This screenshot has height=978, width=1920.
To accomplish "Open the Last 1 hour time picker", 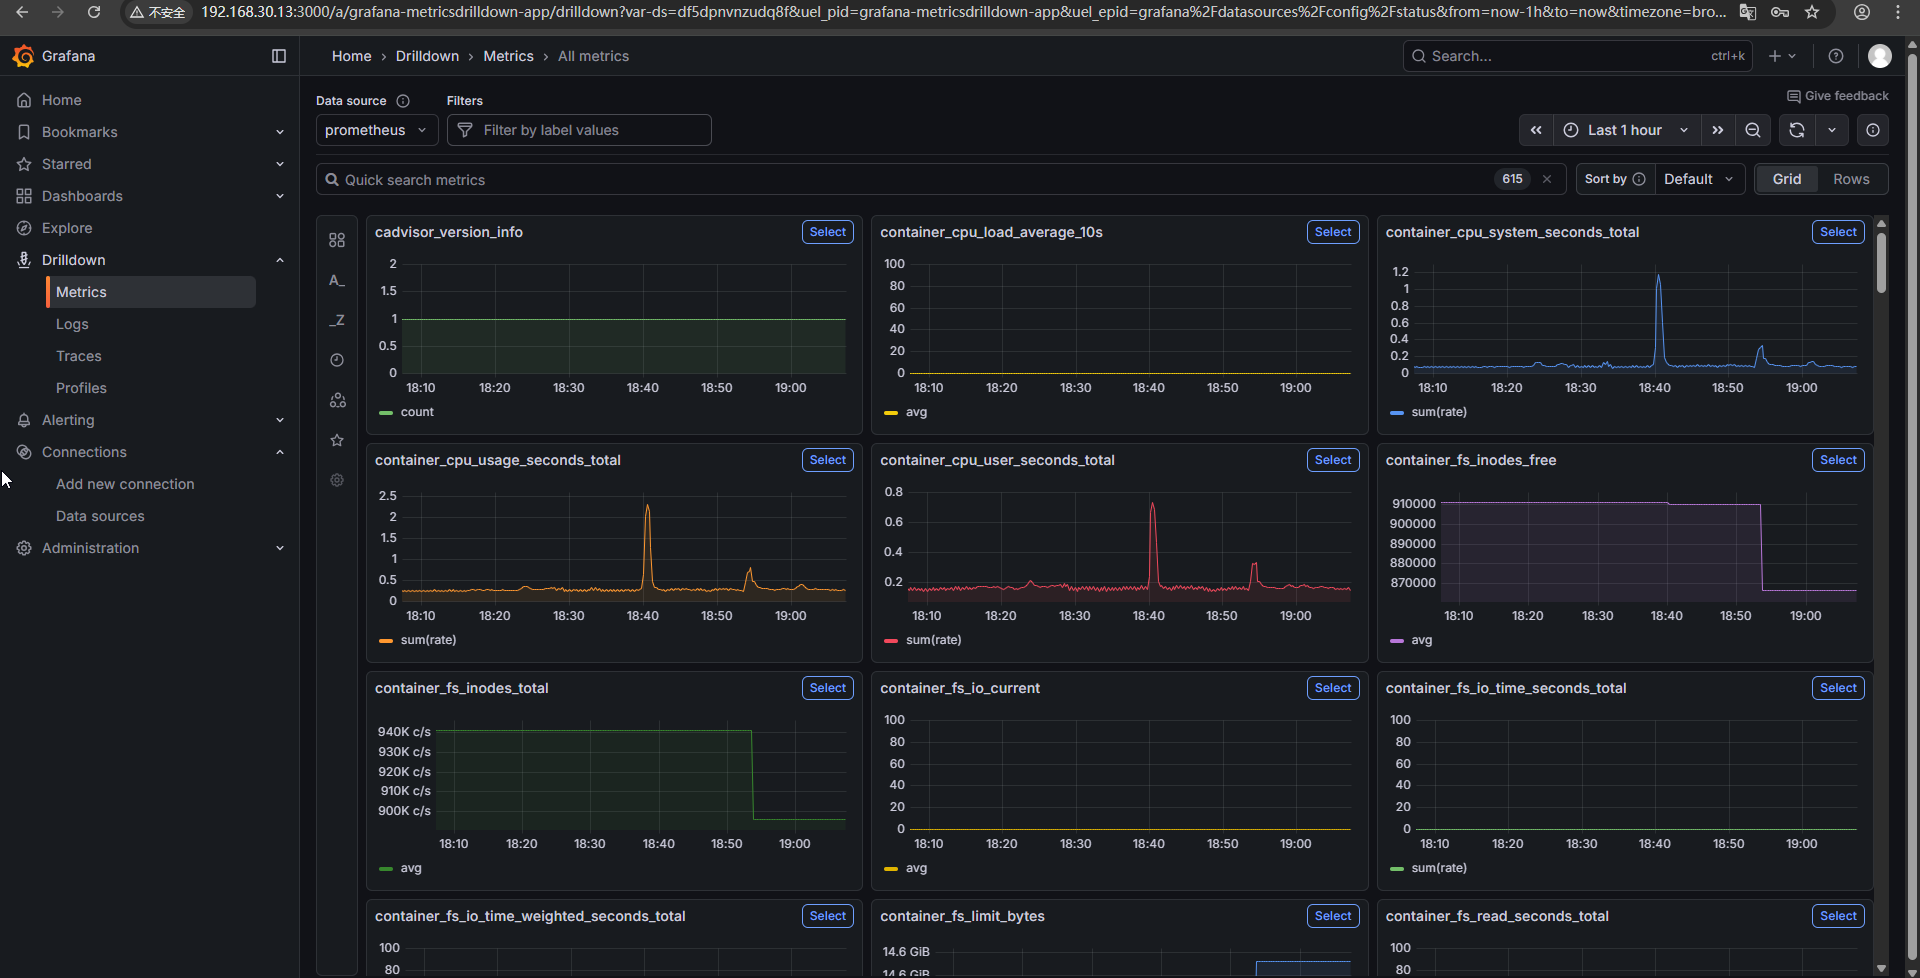I will (1626, 130).
